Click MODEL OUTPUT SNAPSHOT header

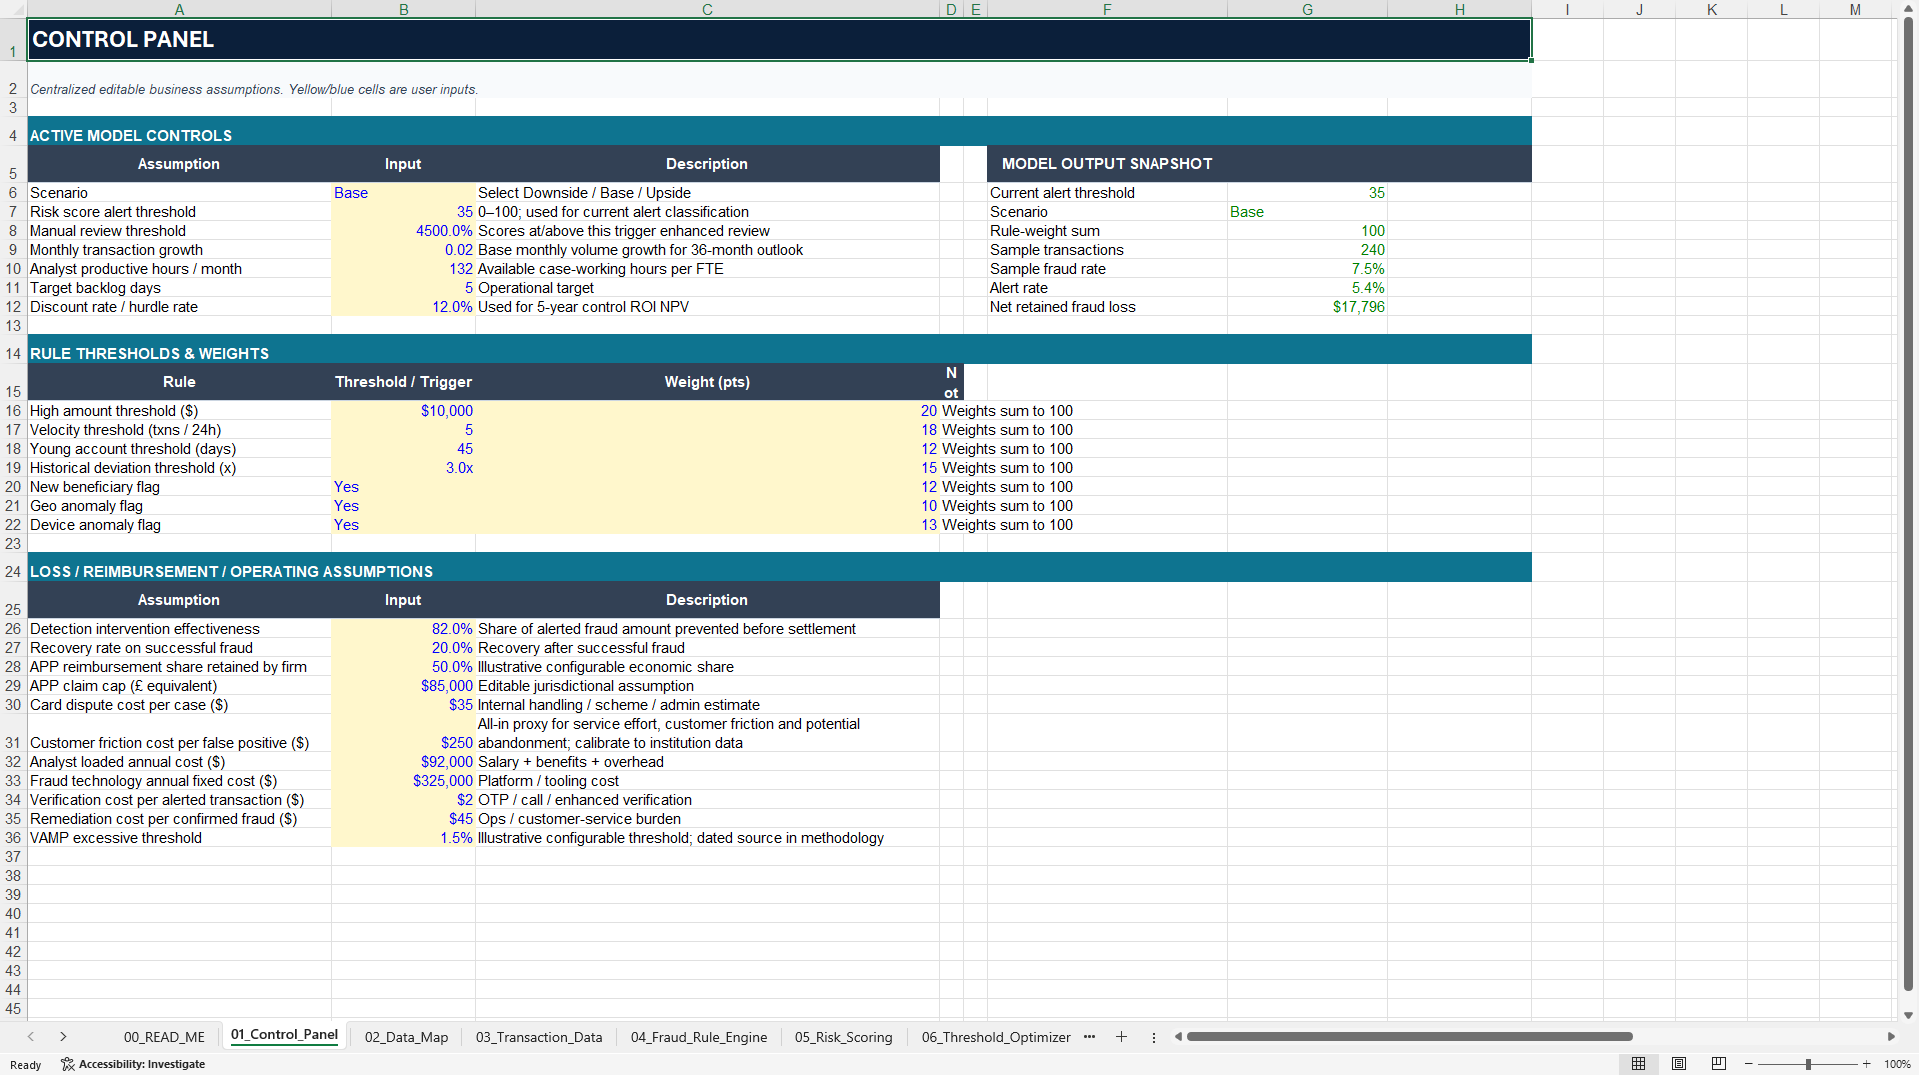click(1259, 164)
